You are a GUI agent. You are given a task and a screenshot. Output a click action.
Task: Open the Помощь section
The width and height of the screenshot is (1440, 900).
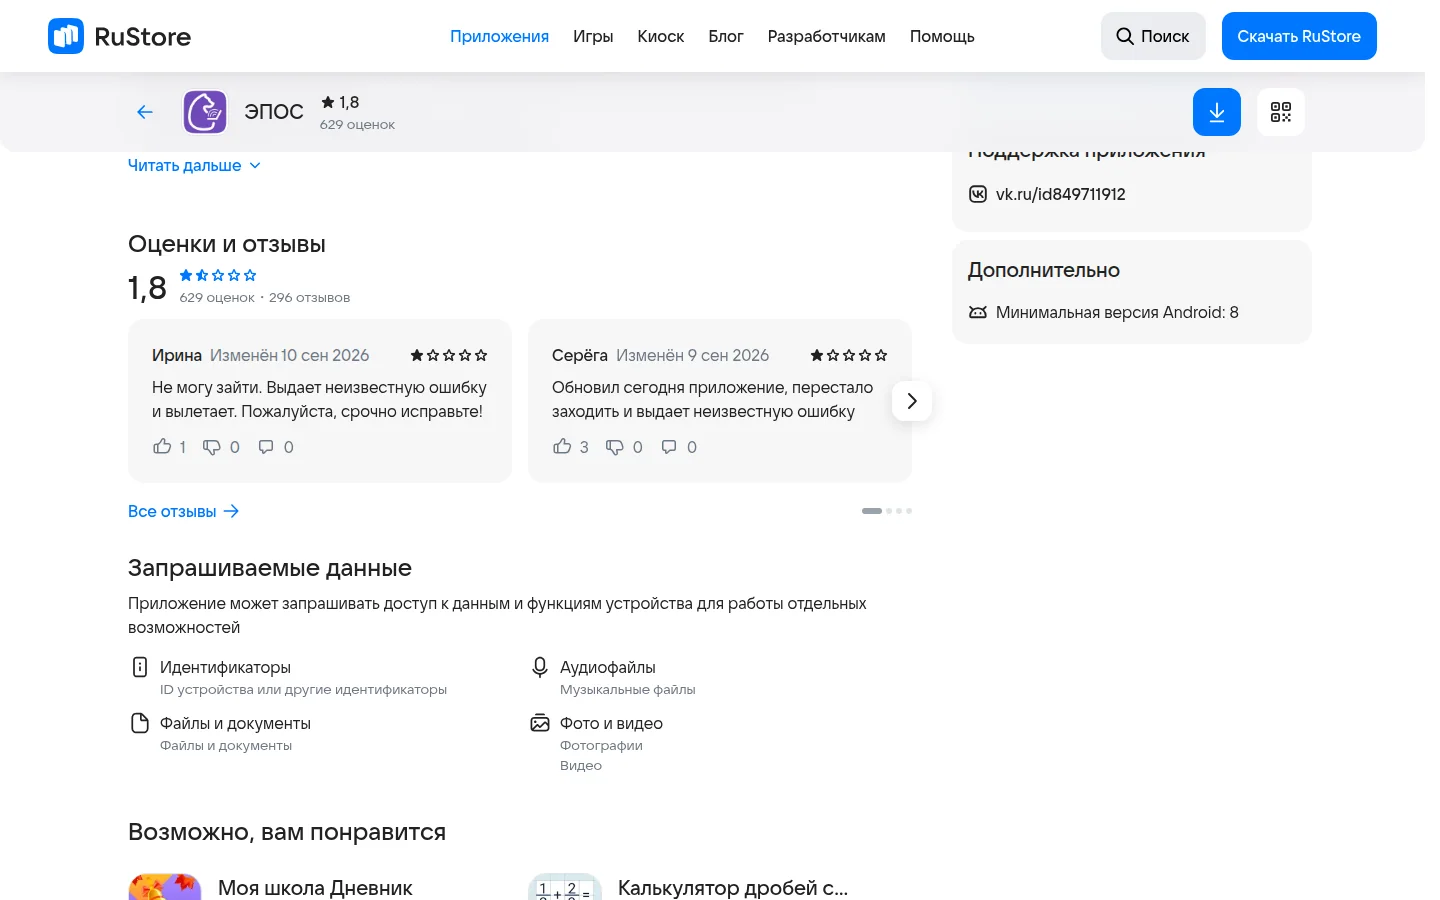(x=942, y=36)
